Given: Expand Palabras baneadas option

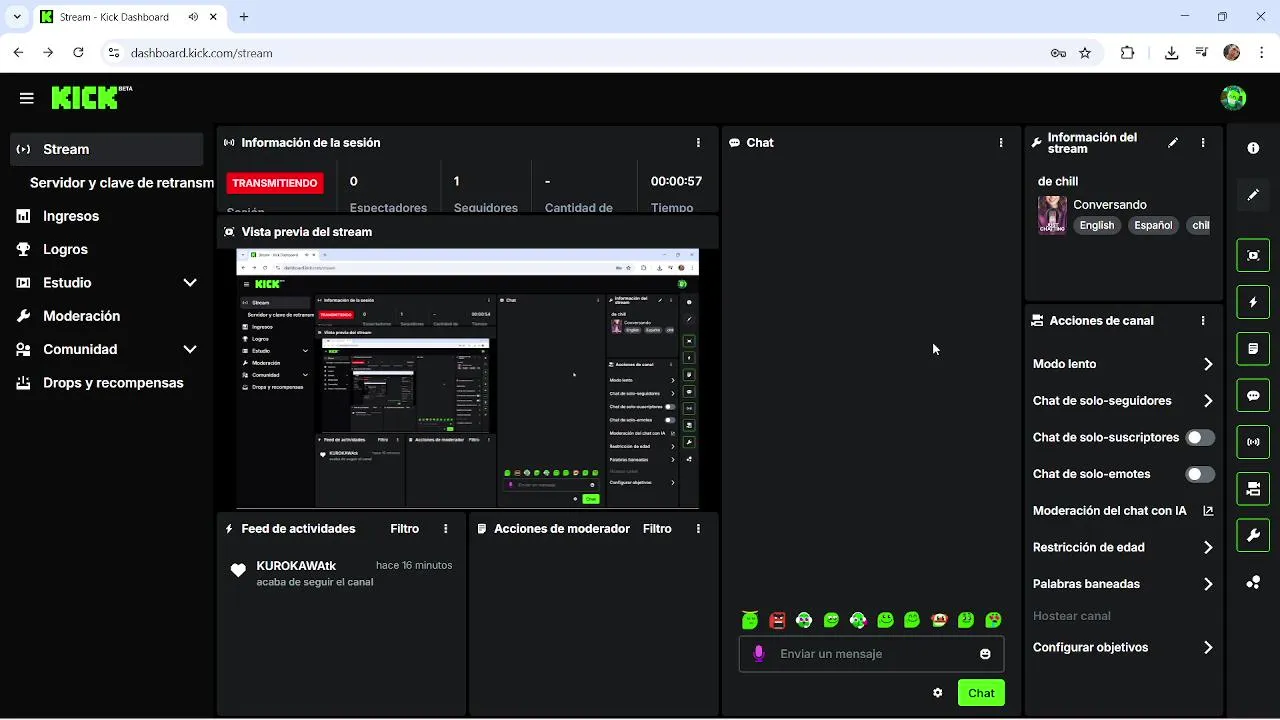Looking at the screenshot, I should coord(1208,584).
